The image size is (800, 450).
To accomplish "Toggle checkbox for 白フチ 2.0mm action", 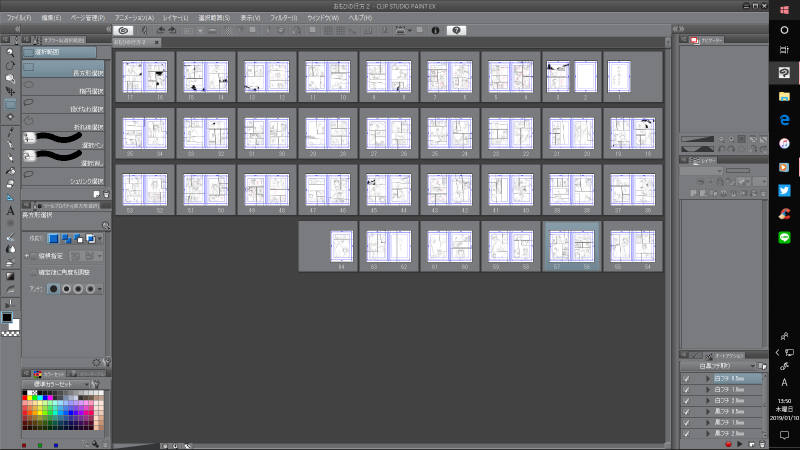I will click(x=686, y=401).
